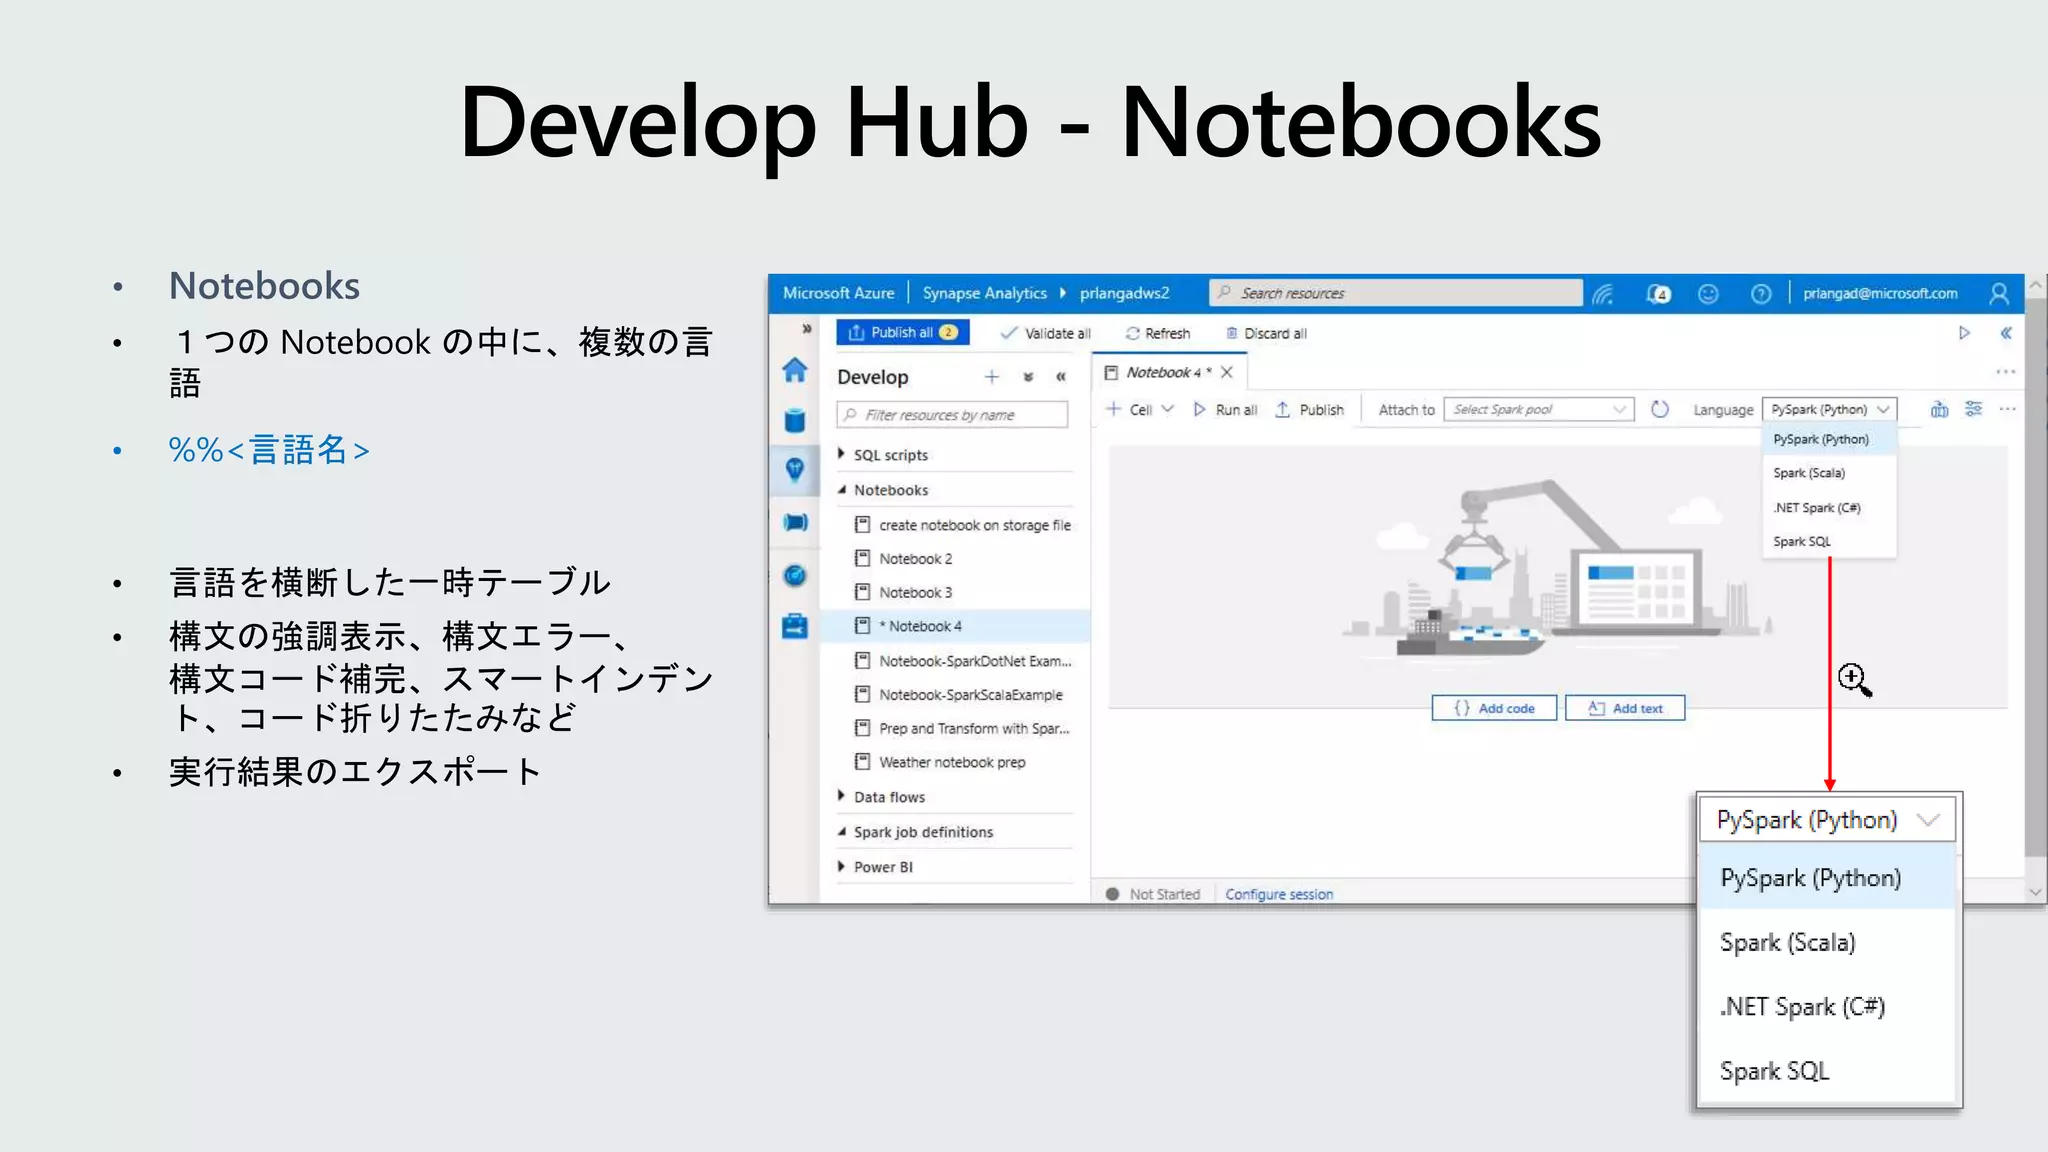Open the Orchestrate hub icon

795,523
